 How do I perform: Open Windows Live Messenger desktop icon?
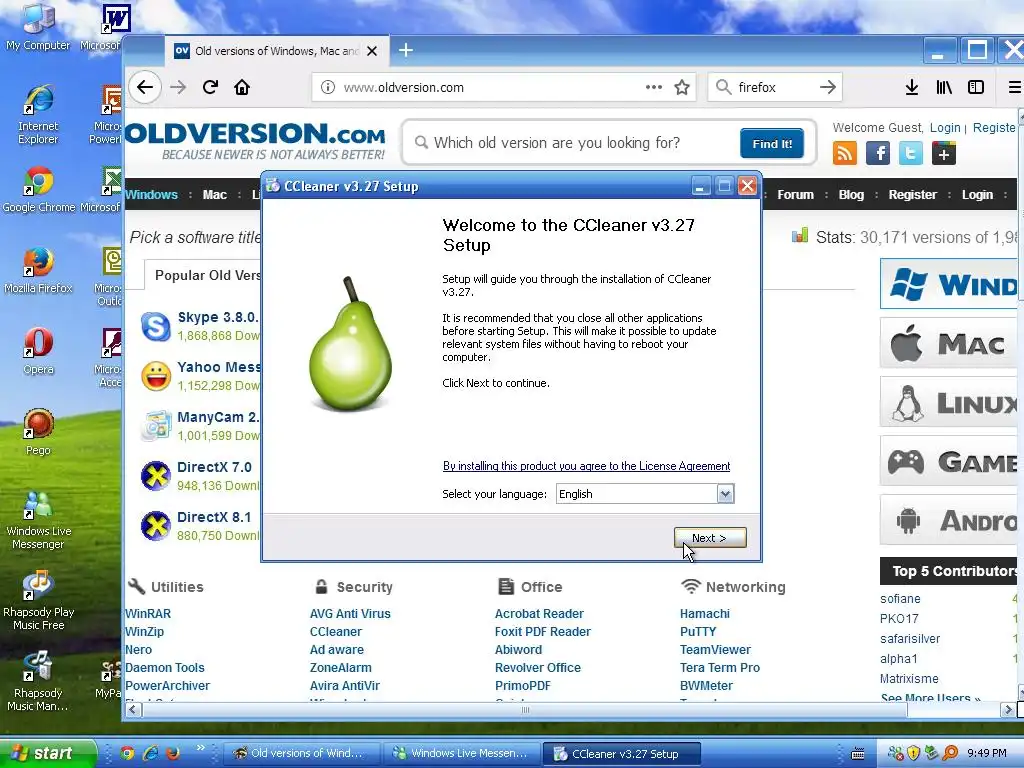click(x=38, y=521)
